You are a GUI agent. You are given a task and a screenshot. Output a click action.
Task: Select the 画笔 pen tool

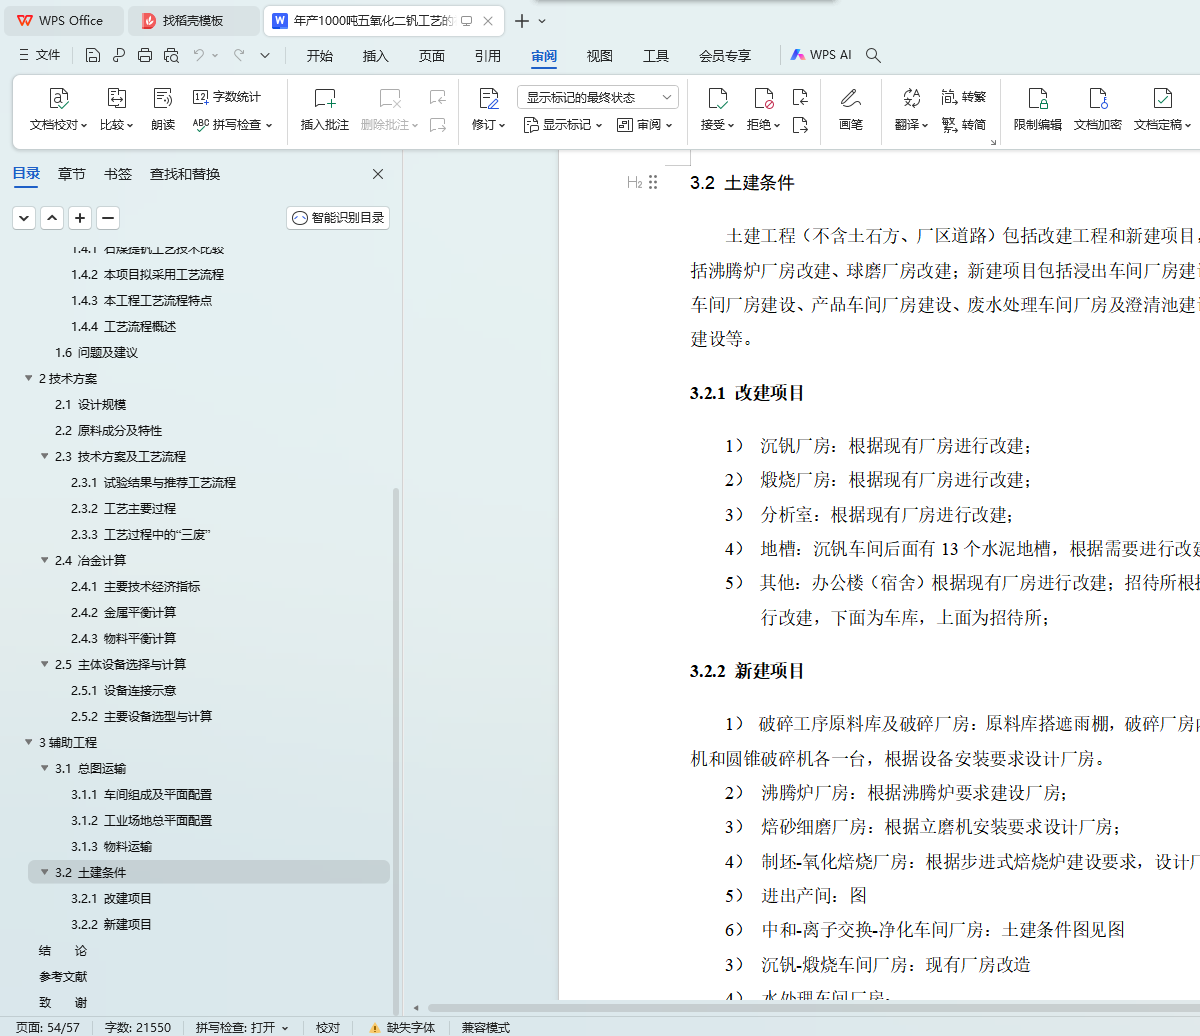(x=851, y=110)
